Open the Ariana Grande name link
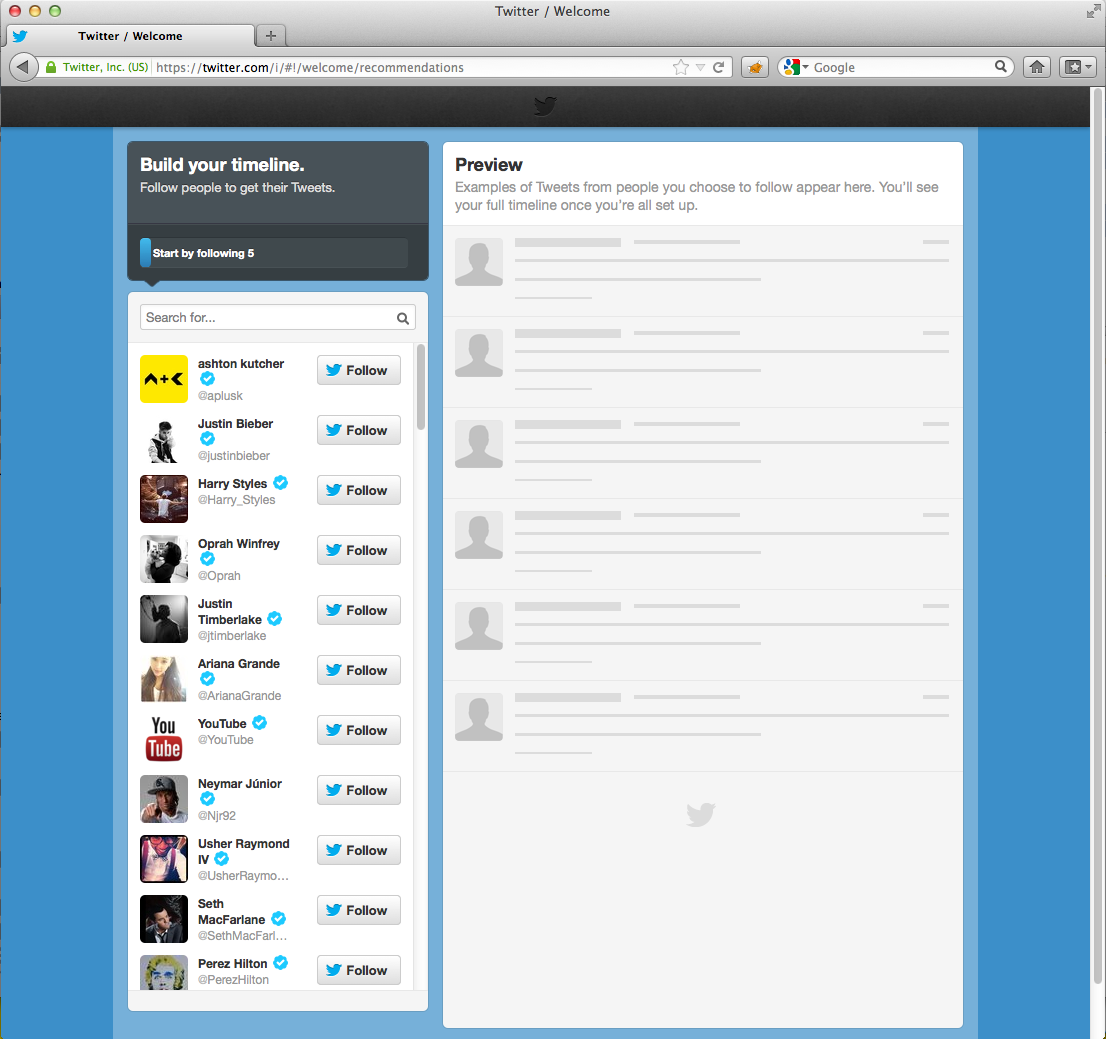Viewport: 1106px width, 1039px height. click(238, 664)
